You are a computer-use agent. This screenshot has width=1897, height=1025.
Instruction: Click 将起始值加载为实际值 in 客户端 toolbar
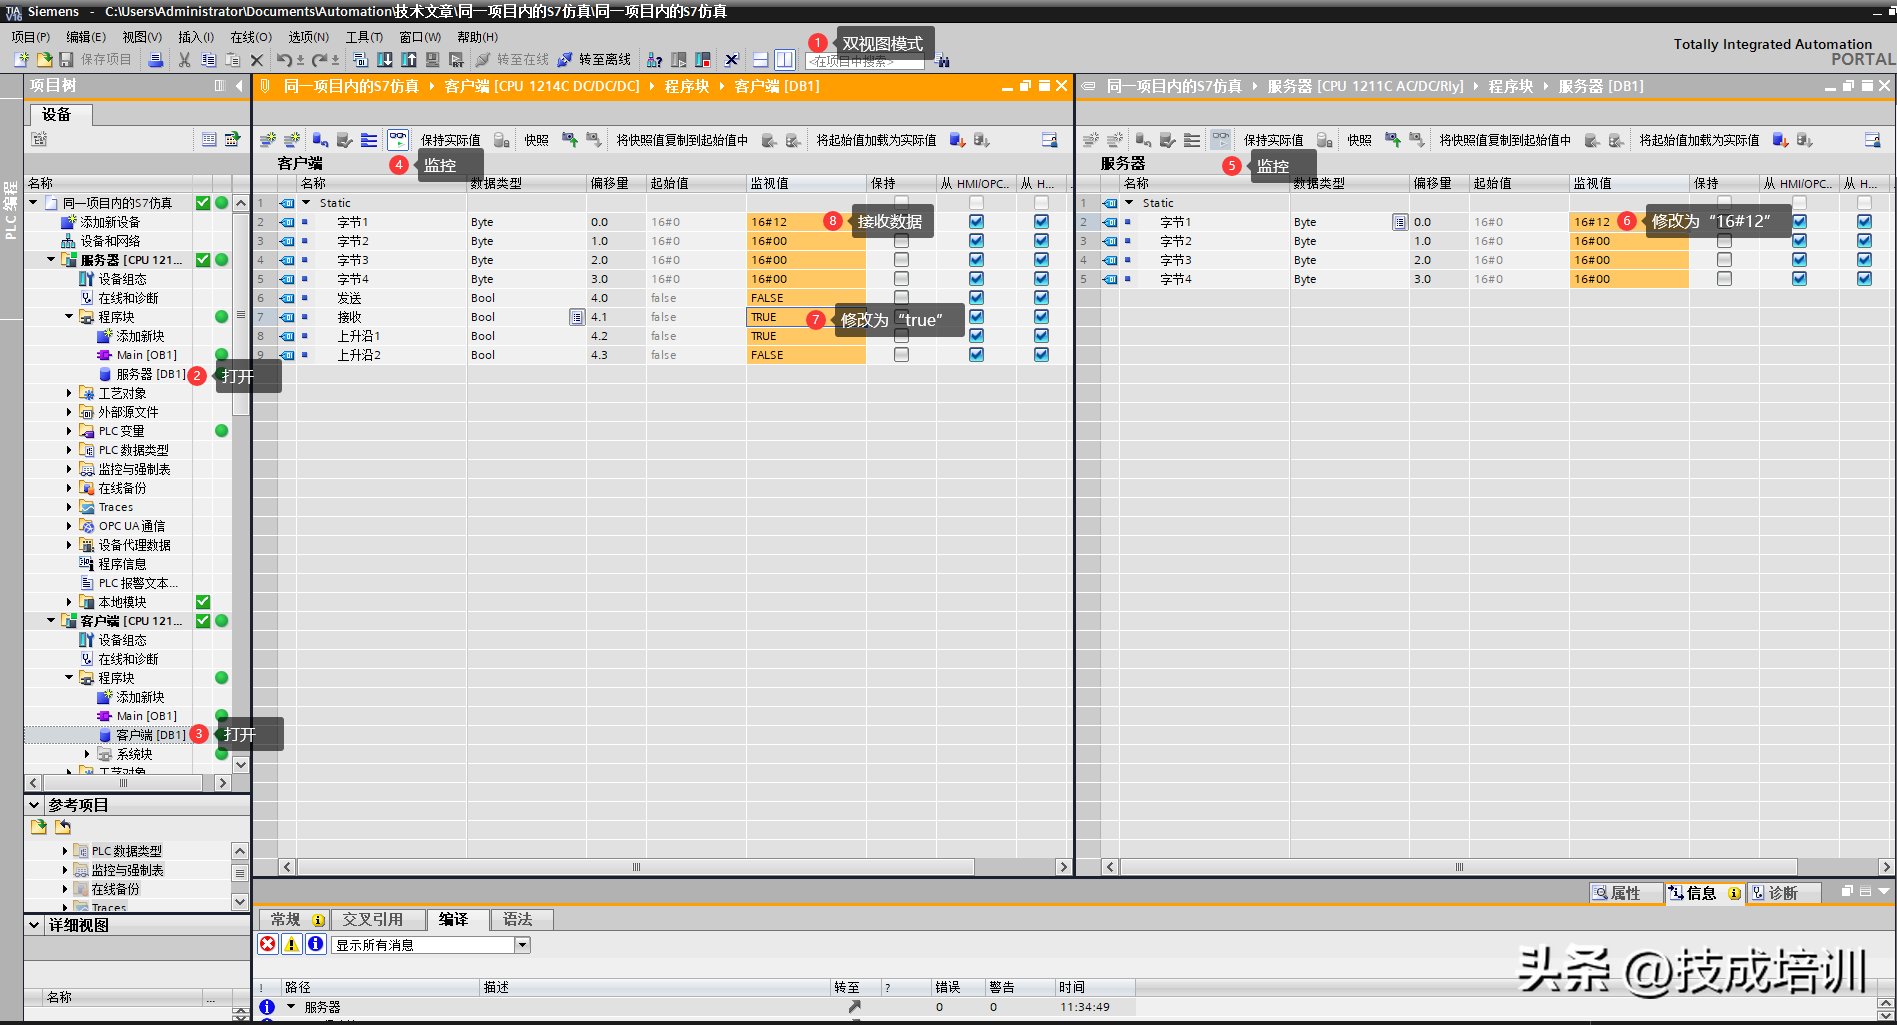[876, 140]
